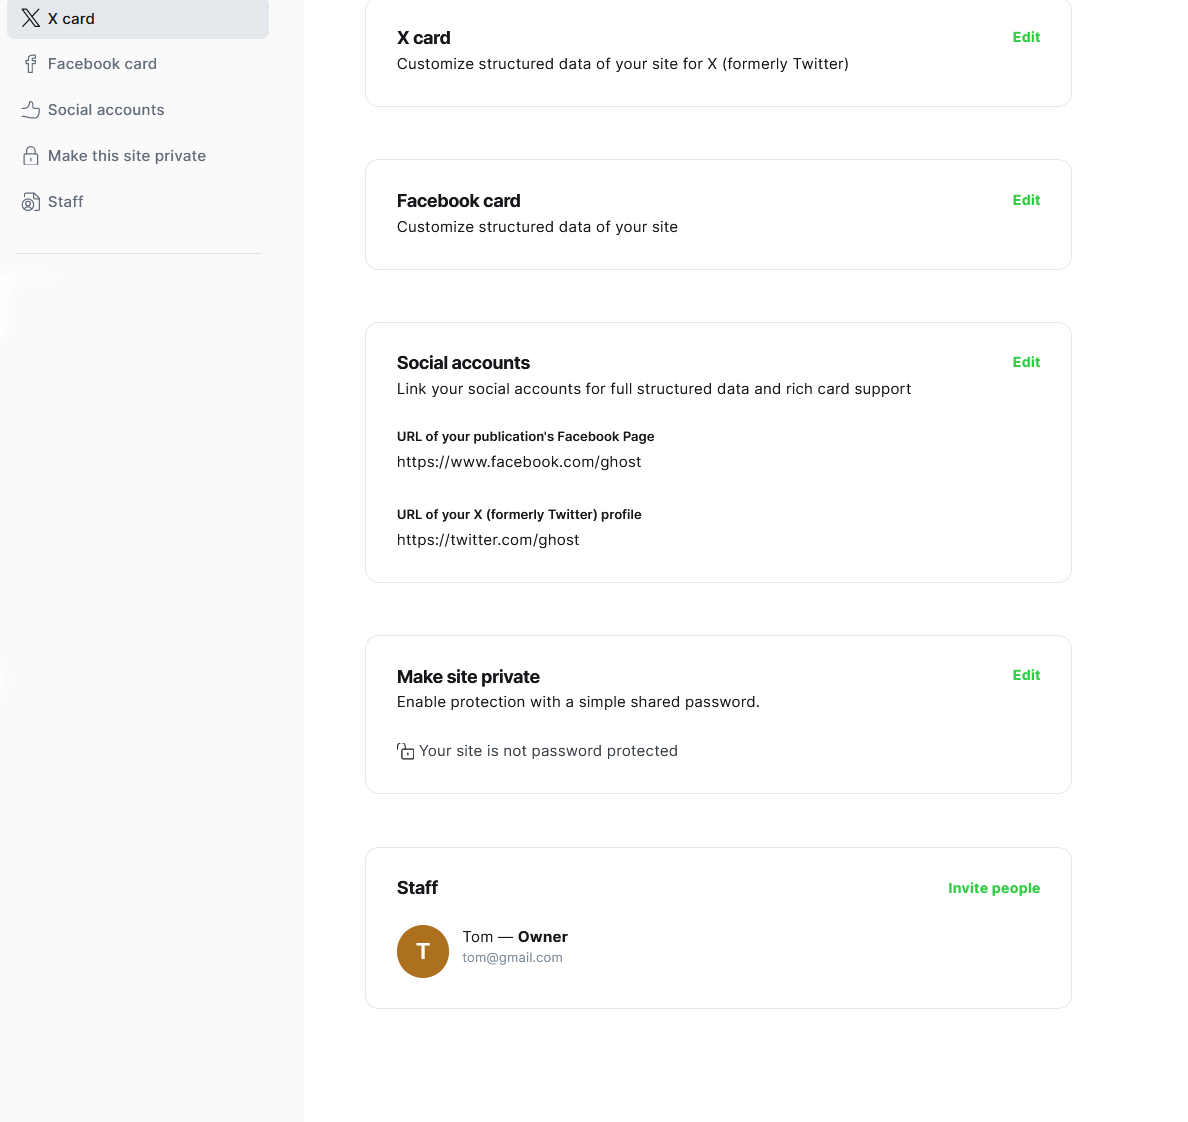Navigate to Staff in the sidebar

[66, 202]
